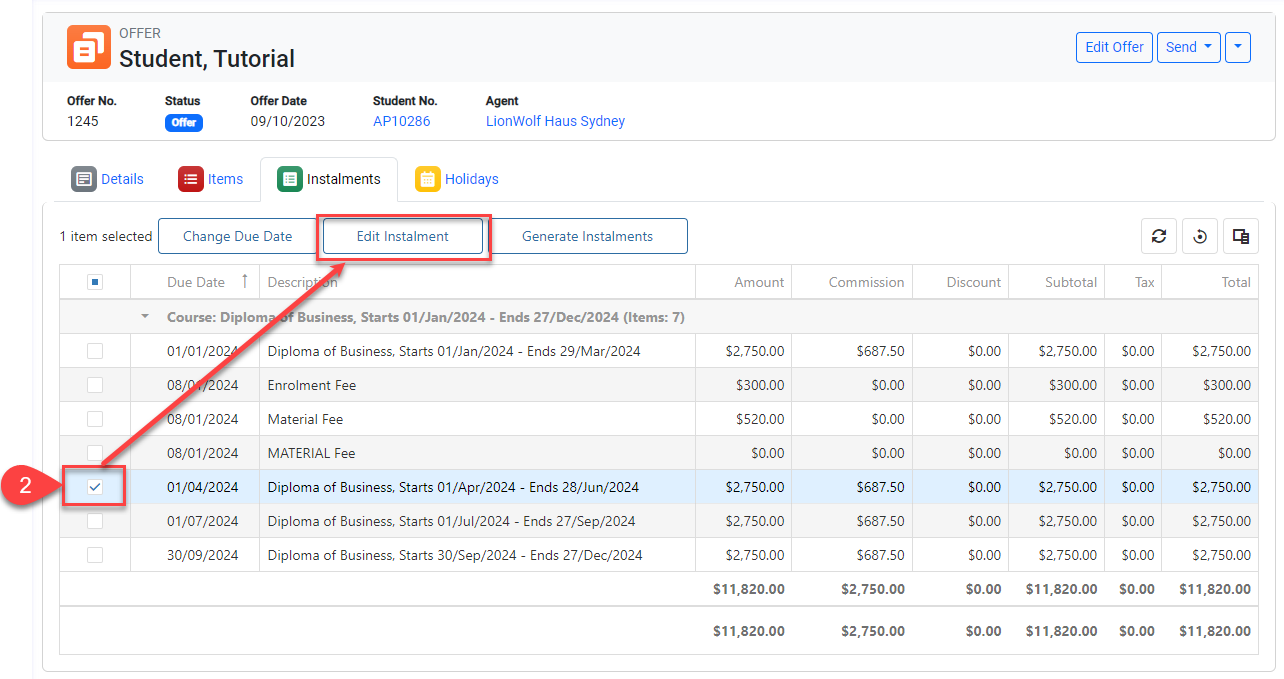1284x679 pixels.
Task: Open the column chooser icon
Action: tap(1241, 236)
